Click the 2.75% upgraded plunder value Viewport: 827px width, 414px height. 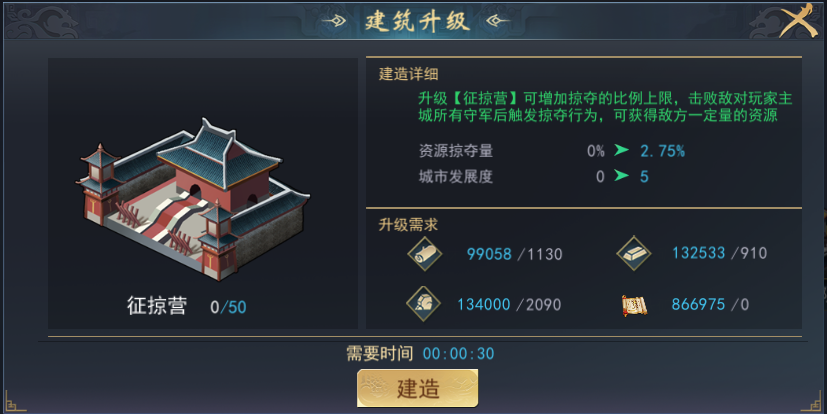[662, 151]
